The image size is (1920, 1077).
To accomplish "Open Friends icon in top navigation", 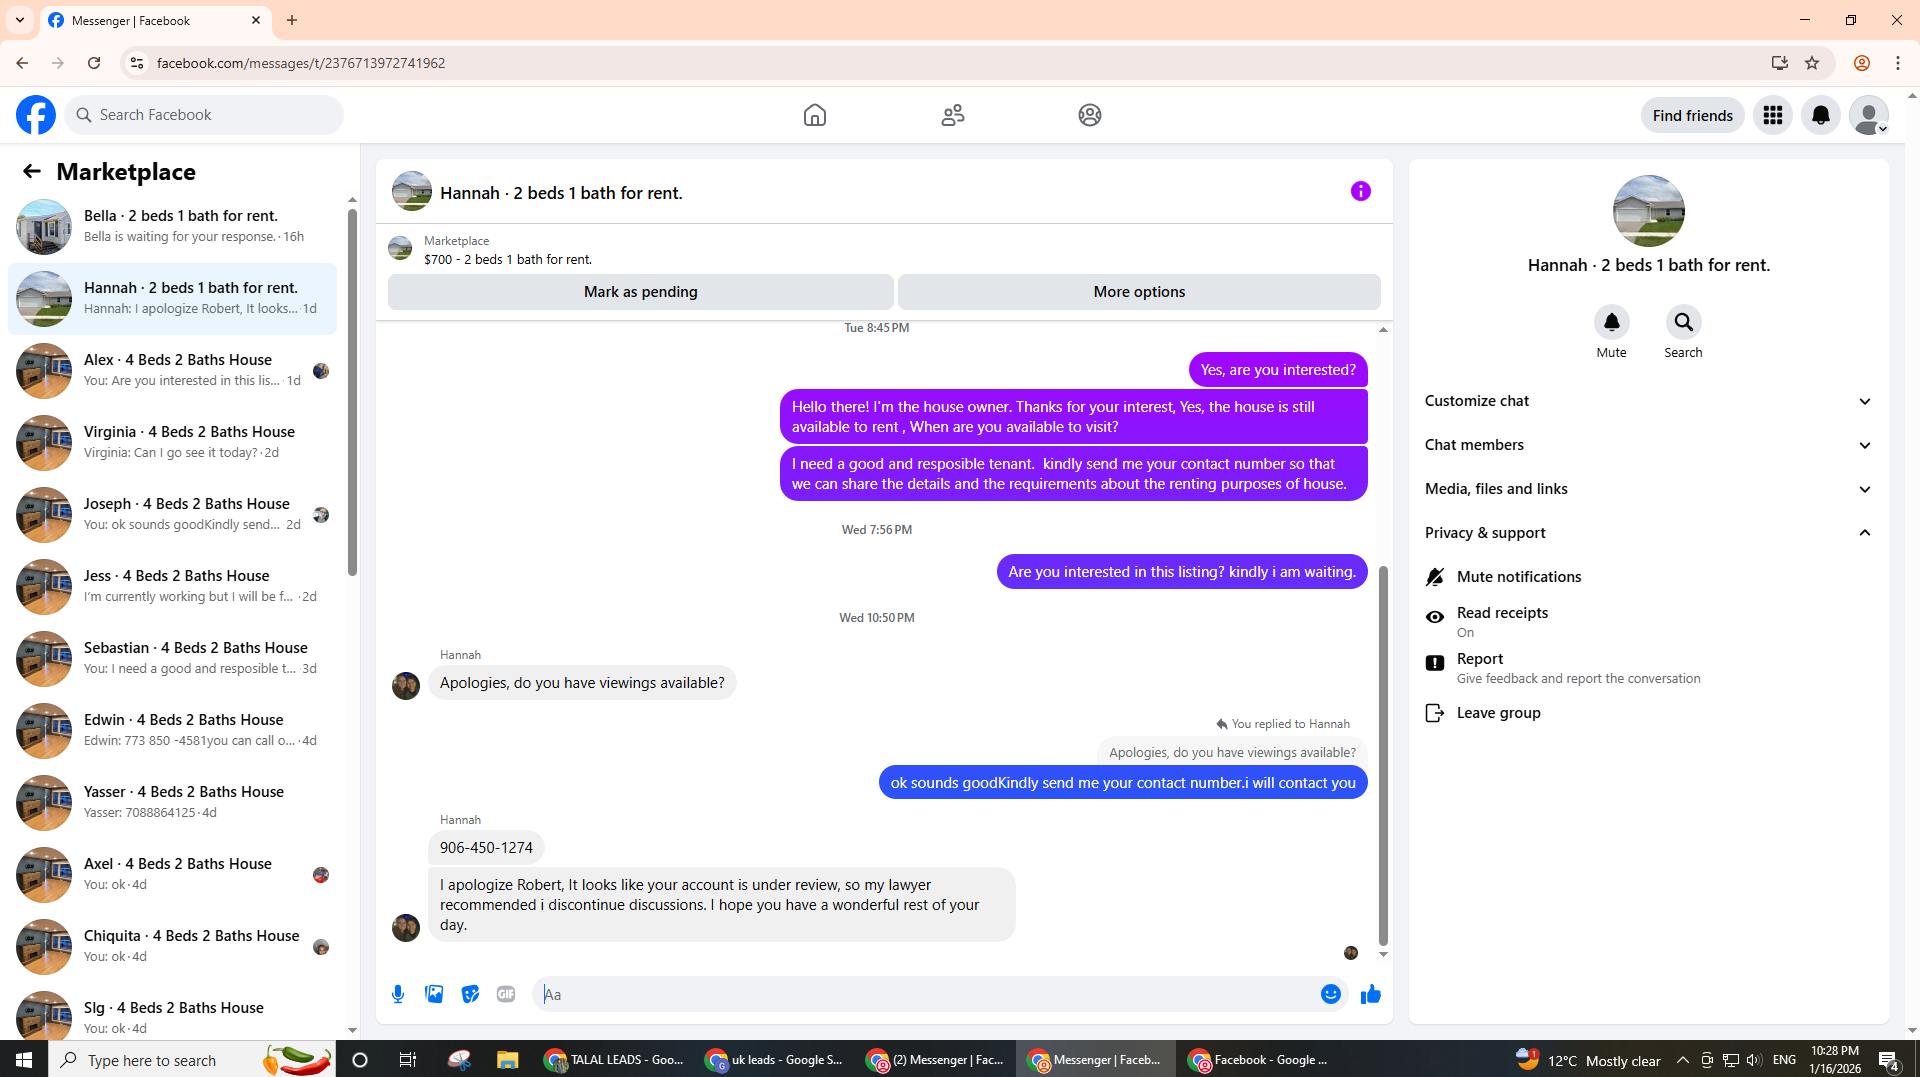I will [953, 115].
